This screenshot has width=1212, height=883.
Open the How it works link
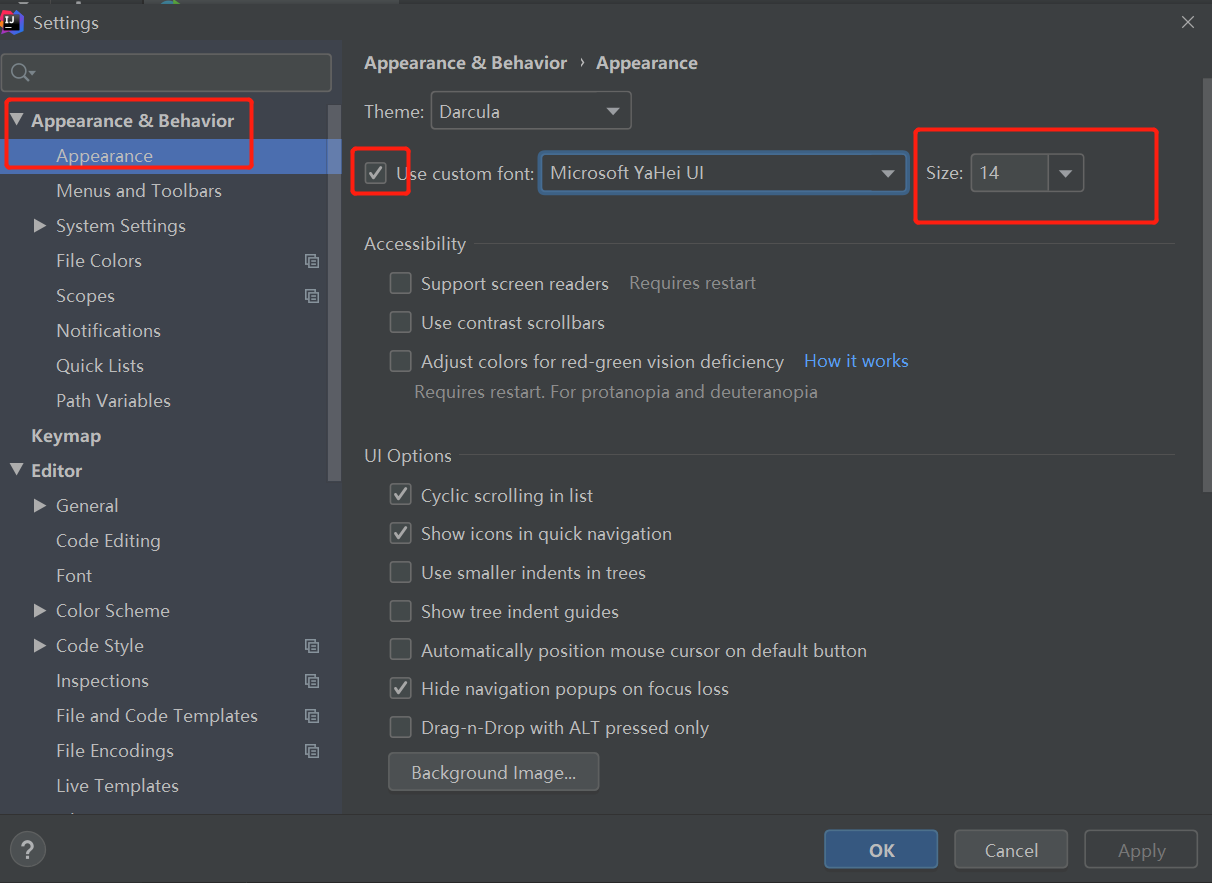856,361
